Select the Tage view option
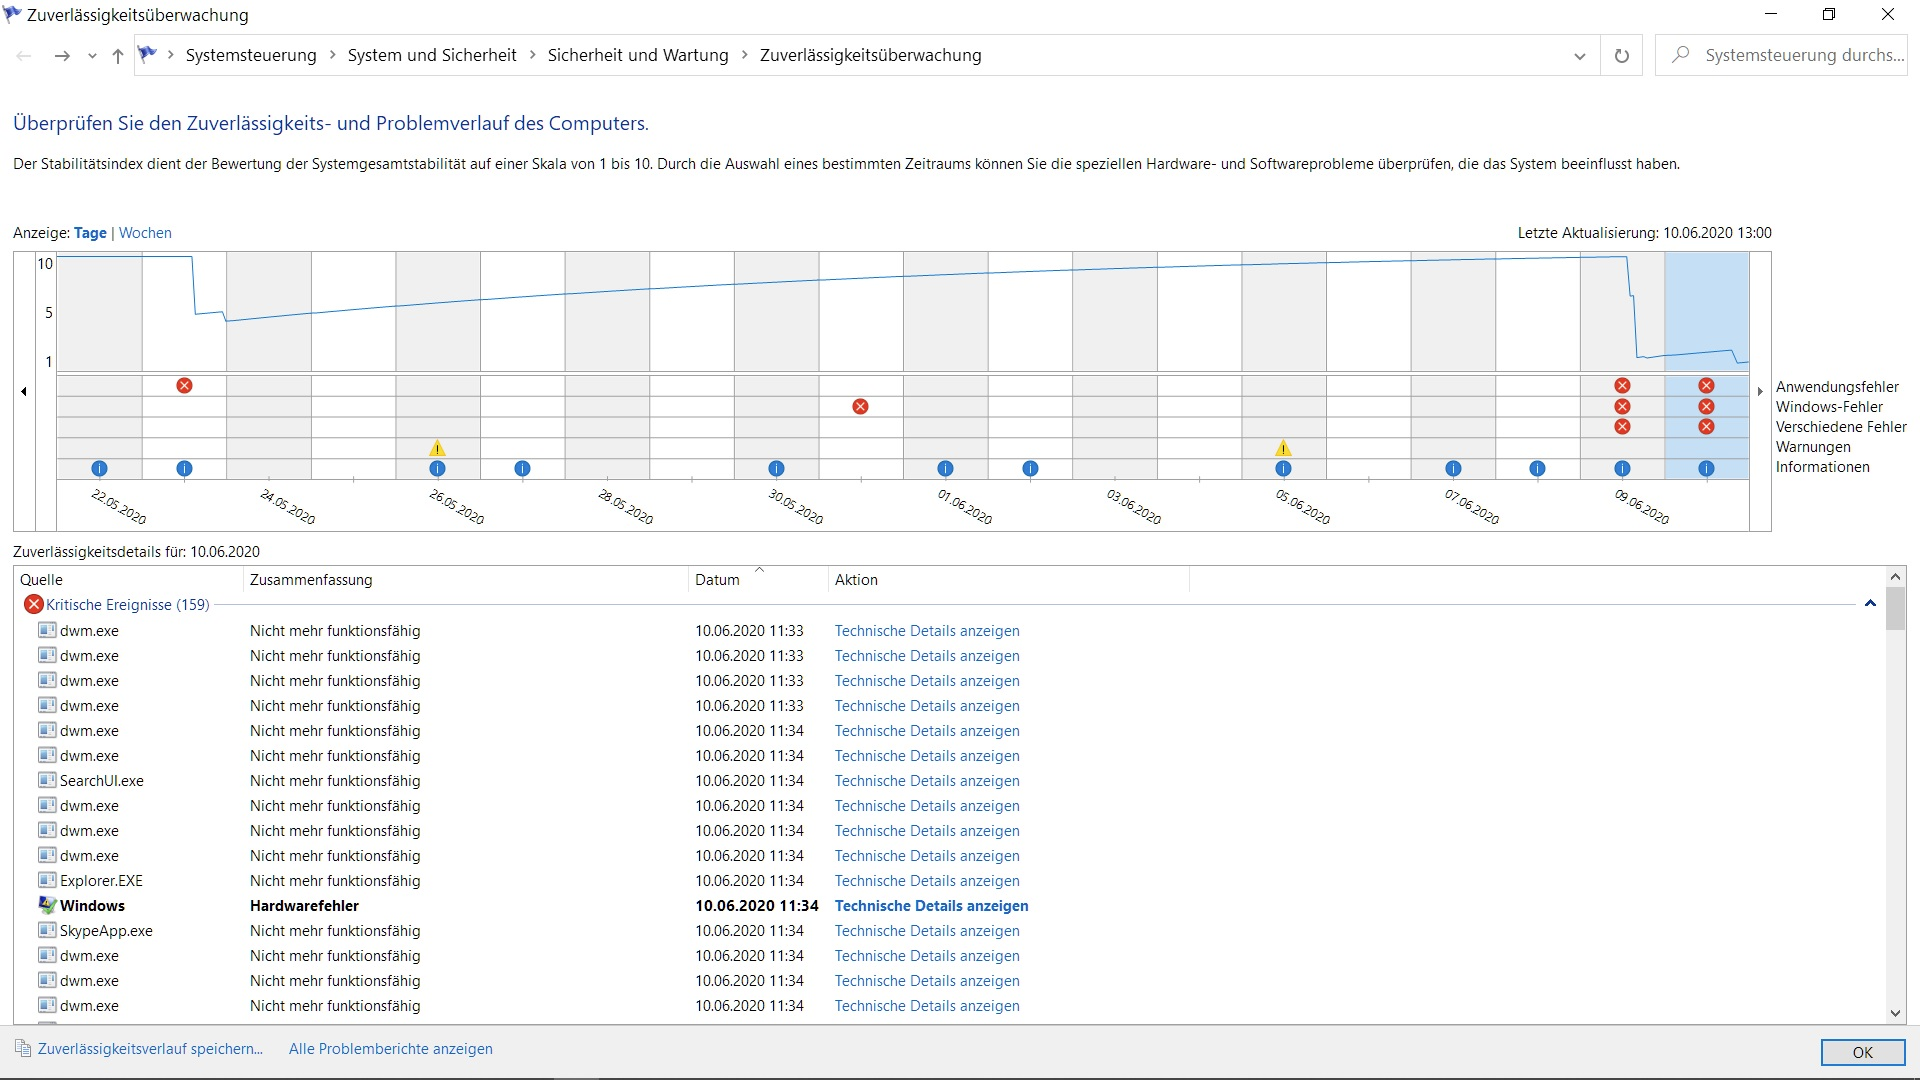This screenshot has width=1920, height=1080. click(x=90, y=233)
